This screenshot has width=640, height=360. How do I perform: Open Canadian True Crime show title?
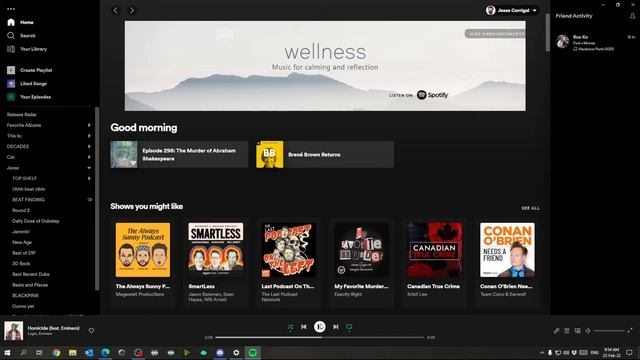click(x=433, y=287)
